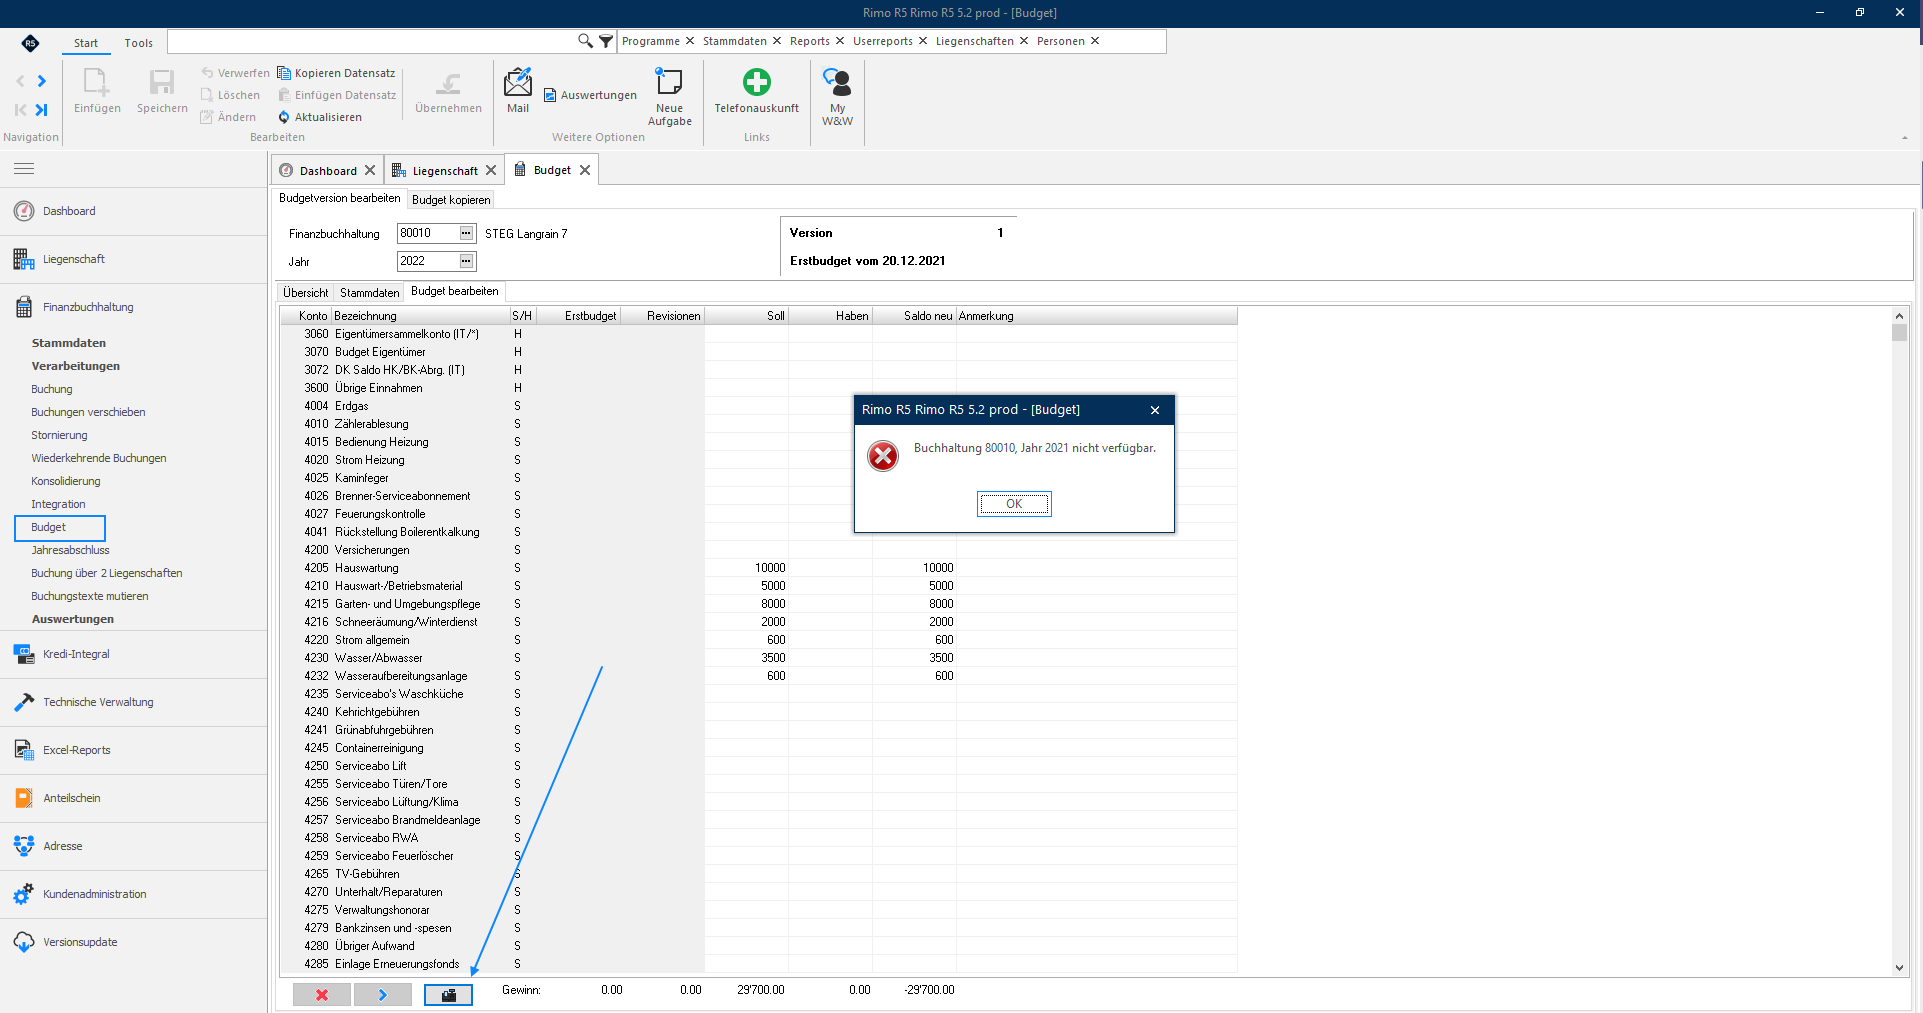Open the Finanzbuchhaltung lookup dropdown
1923x1013 pixels.
[466, 233]
